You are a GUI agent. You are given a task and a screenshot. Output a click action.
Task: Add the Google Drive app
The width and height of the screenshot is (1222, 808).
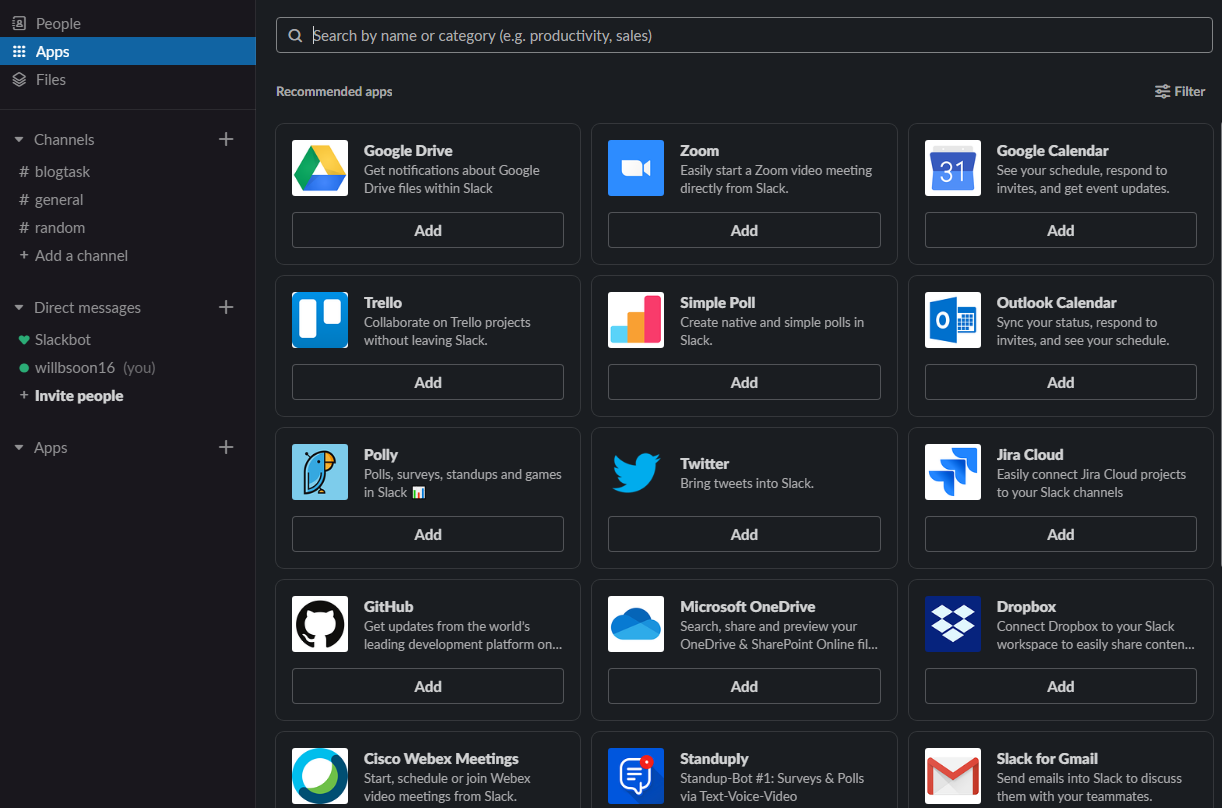[x=428, y=230]
